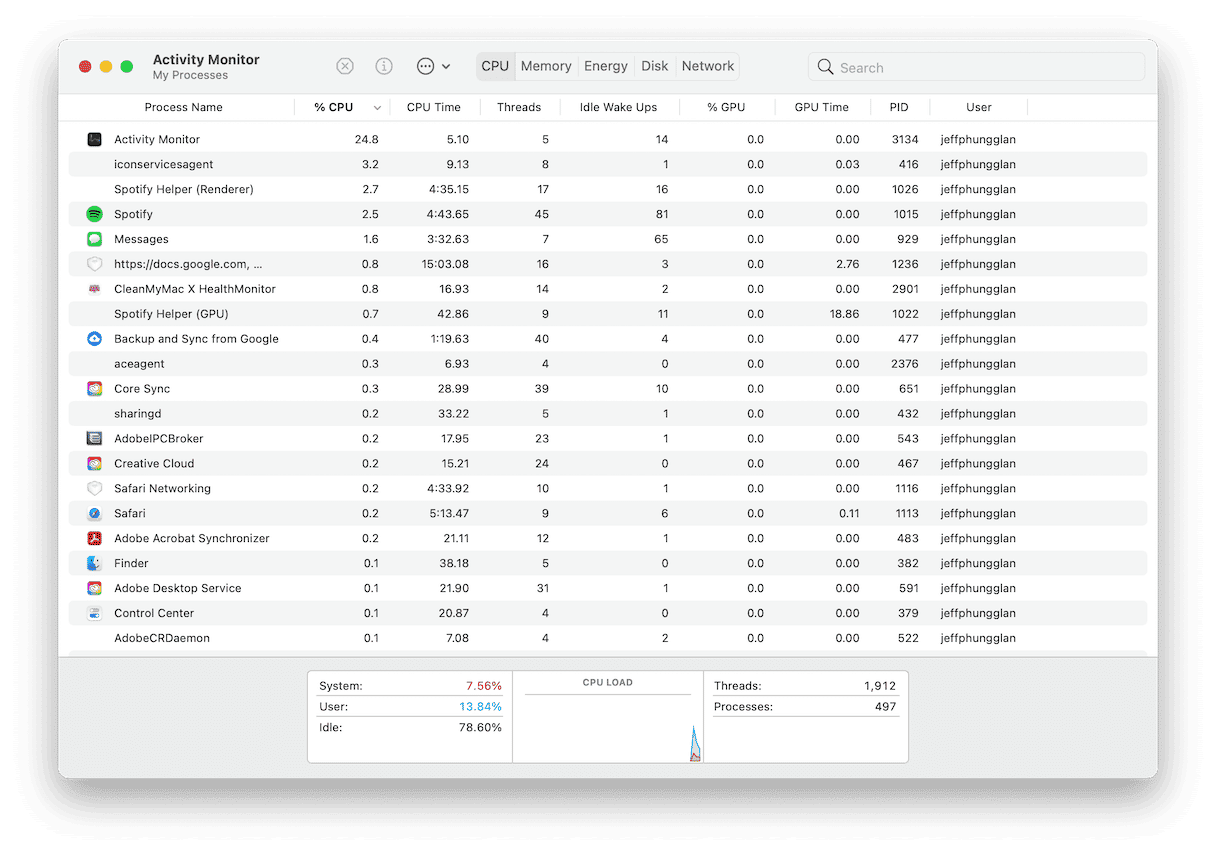Viewport: 1216px width, 855px height.
Task: Open the ellipsis more-options dropdown
Action: [x=433, y=66]
